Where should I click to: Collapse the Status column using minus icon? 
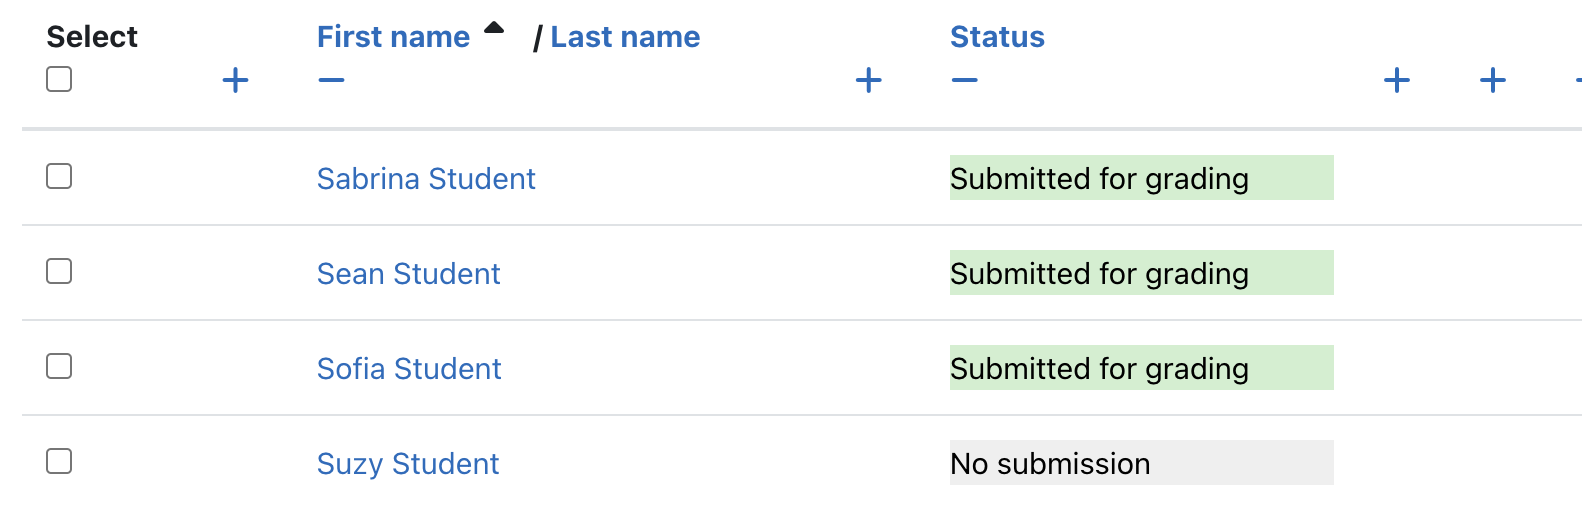(x=964, y=80)
